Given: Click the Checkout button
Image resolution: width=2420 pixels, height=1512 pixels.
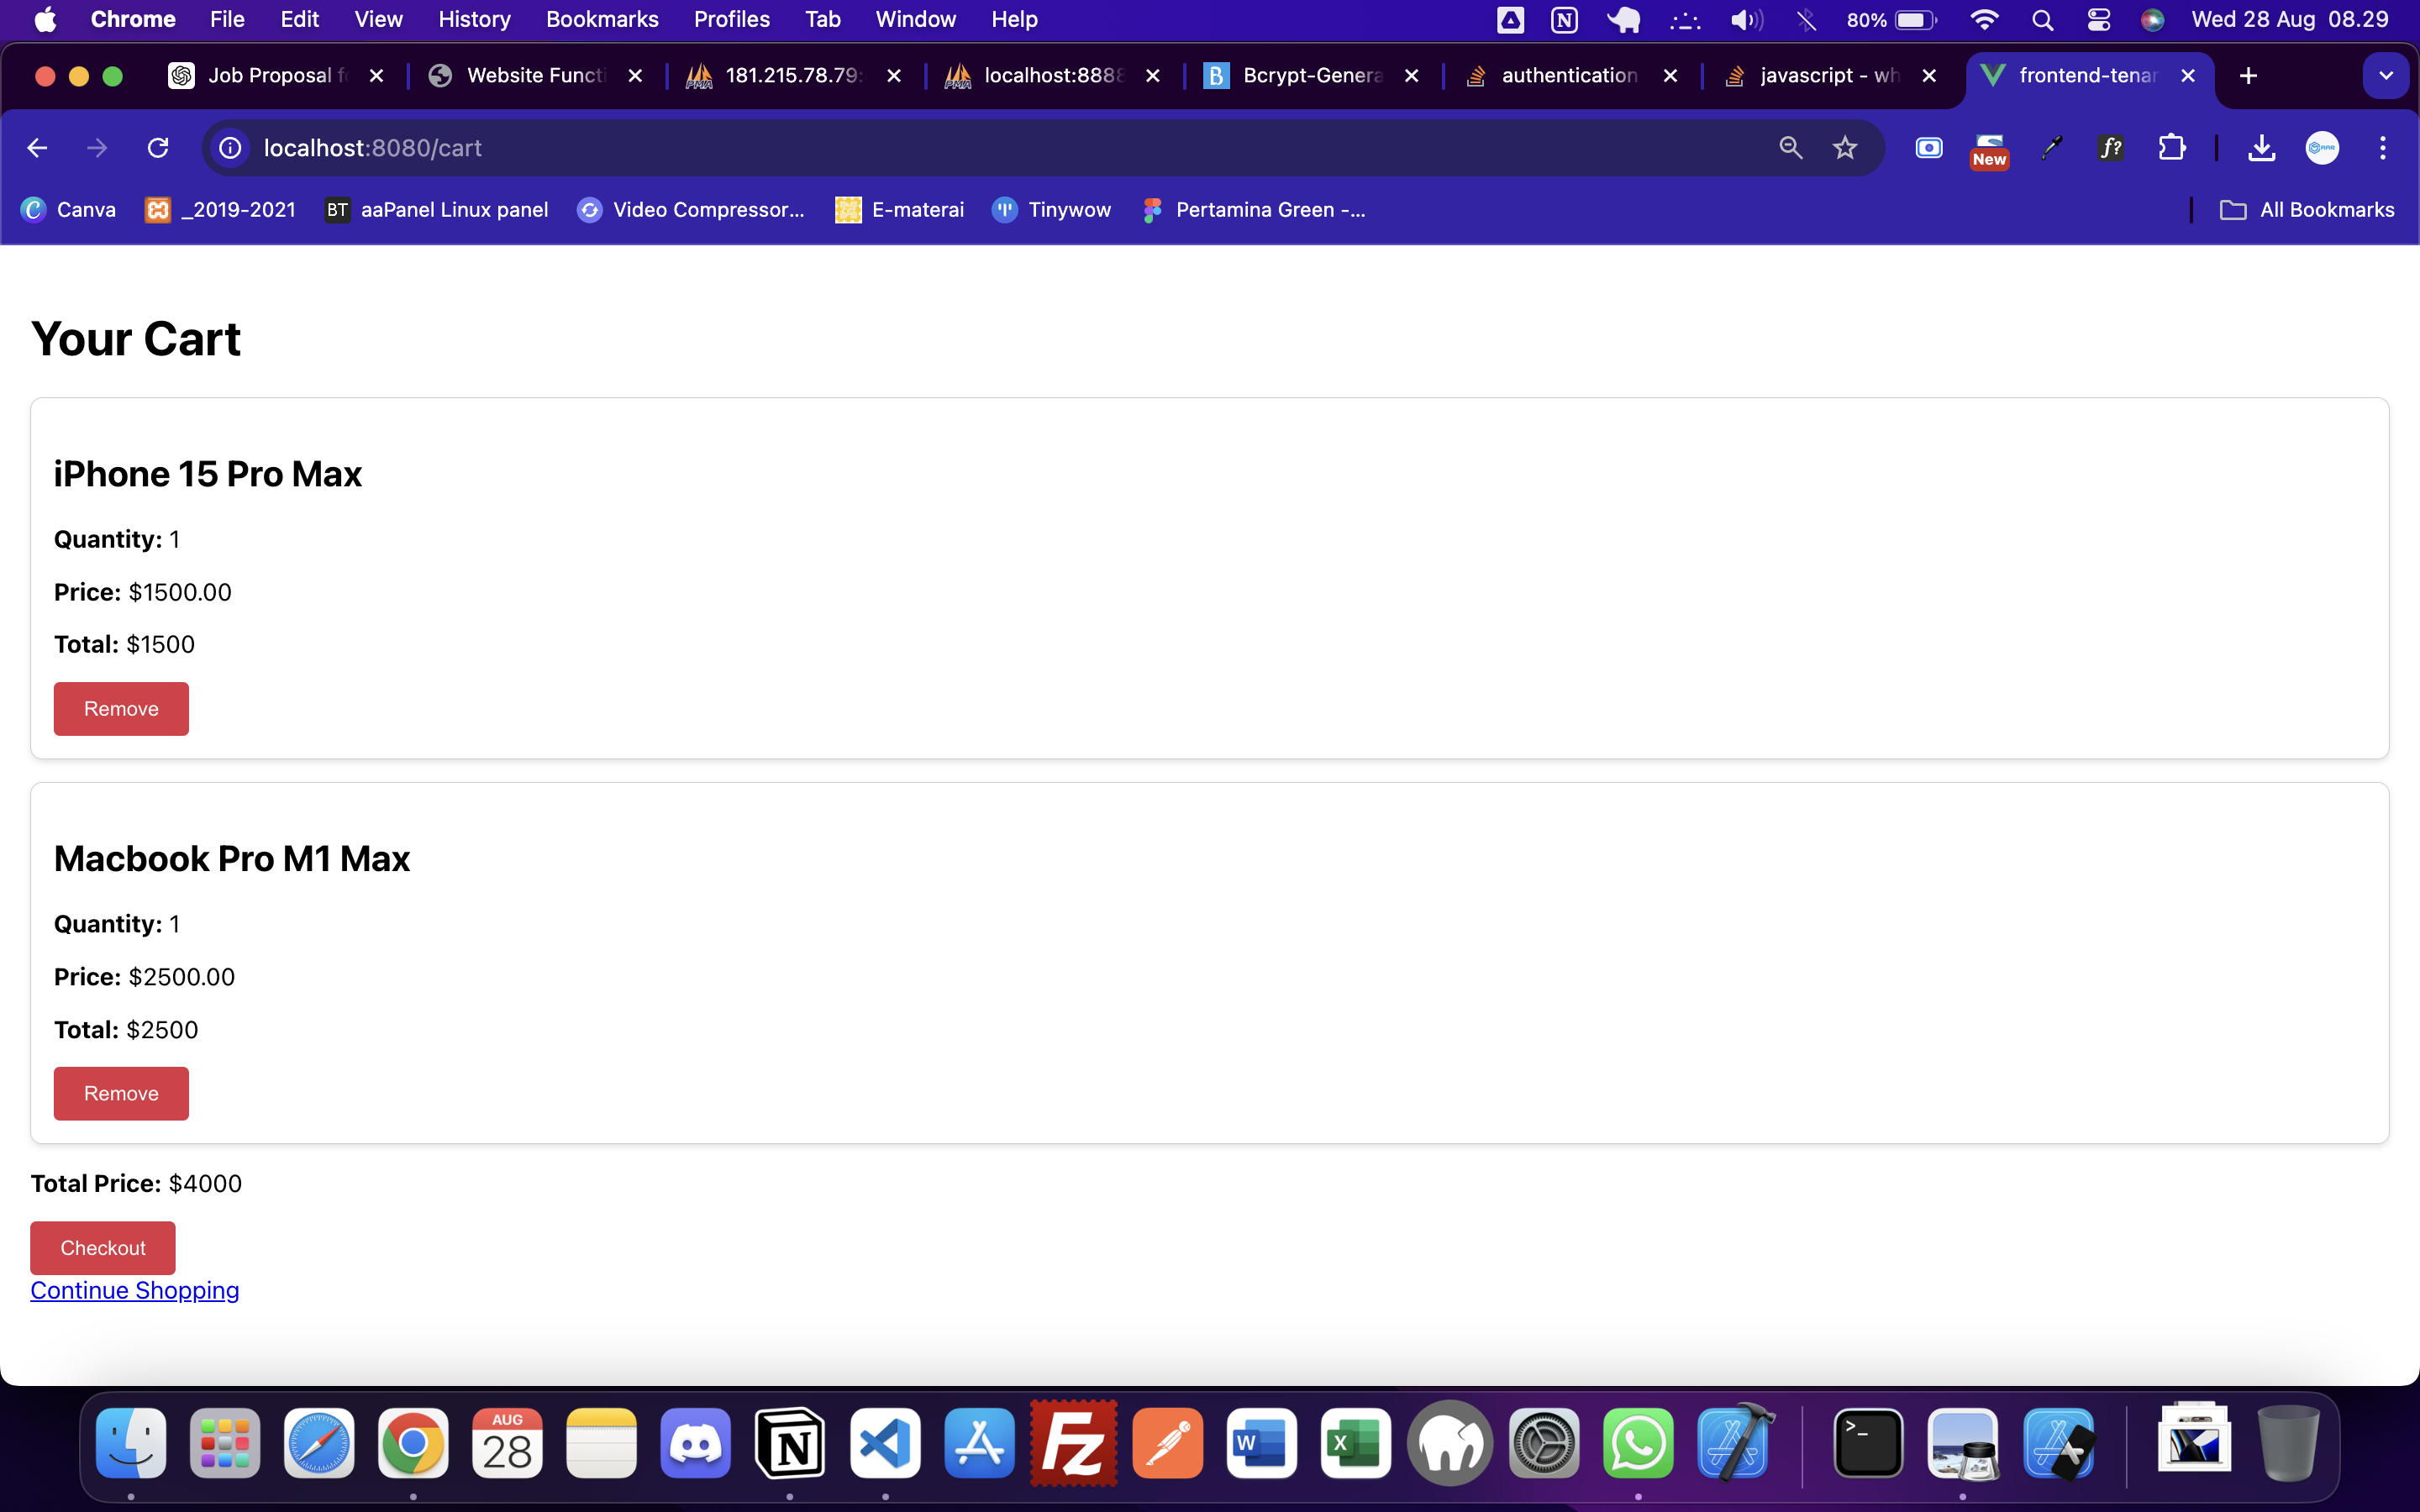Looking at the screenshot, I should coord(103,1248).
